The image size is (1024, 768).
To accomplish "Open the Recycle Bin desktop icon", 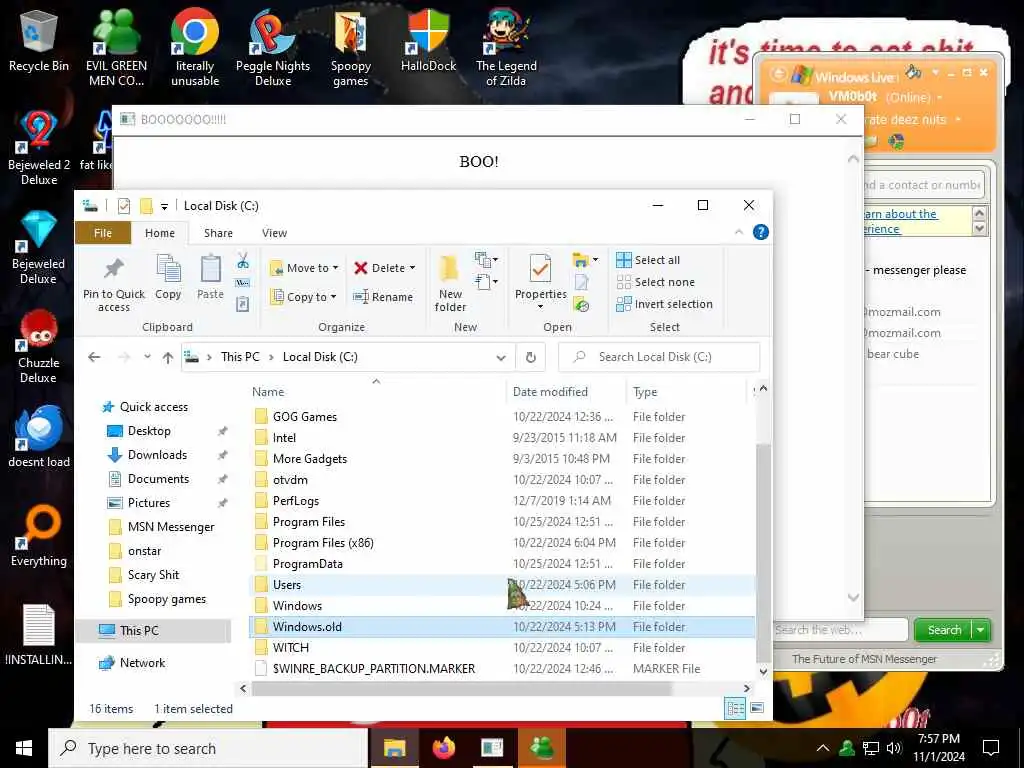I will tap(39, 40).
